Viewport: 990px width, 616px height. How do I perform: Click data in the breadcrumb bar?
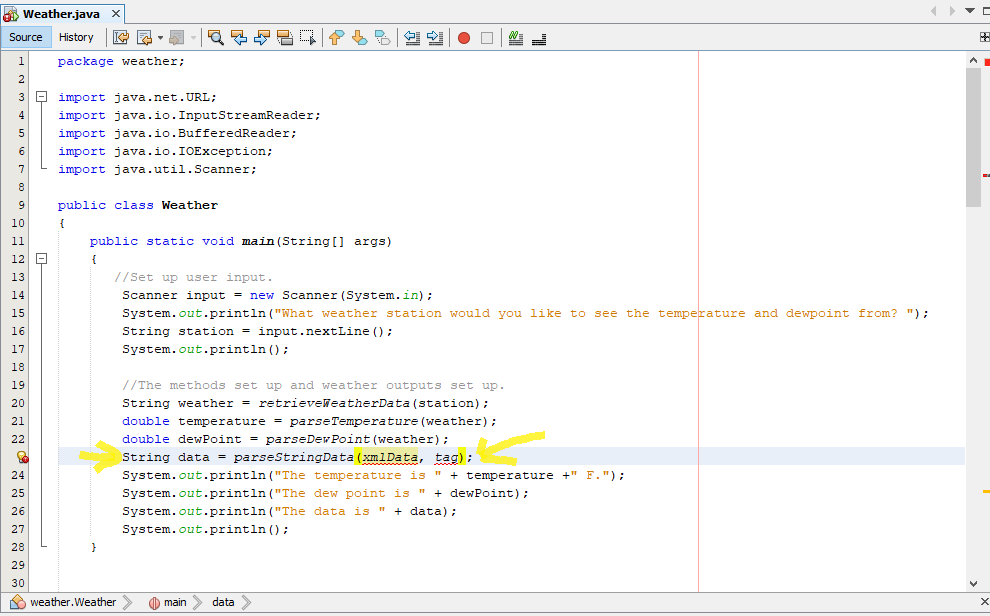pyautogui.click(x=223, y=602)
